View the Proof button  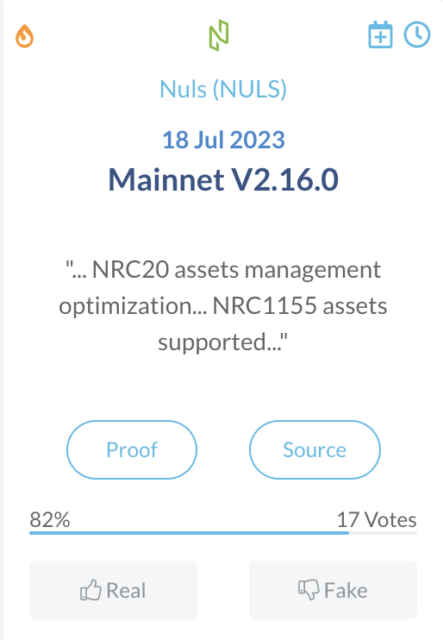(x=132, y=450)
